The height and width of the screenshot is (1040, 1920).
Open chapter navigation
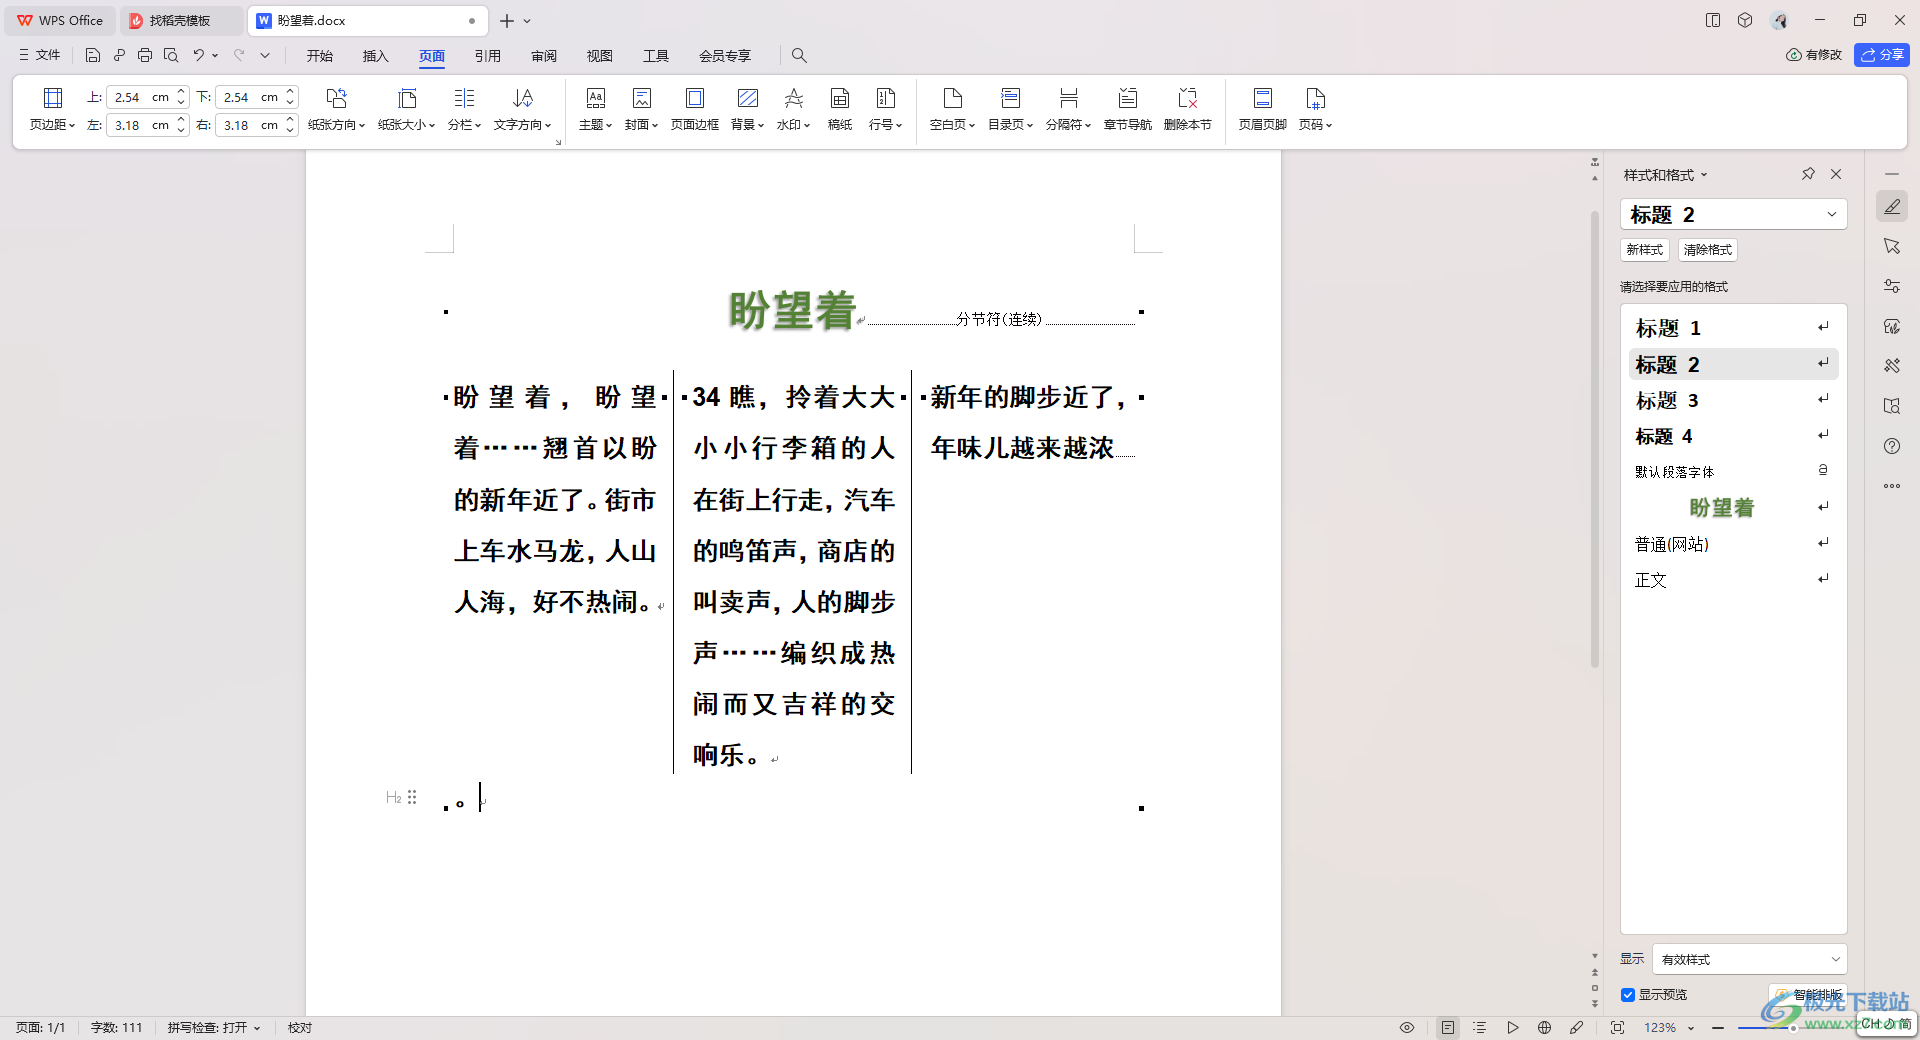pos(1127,109)
